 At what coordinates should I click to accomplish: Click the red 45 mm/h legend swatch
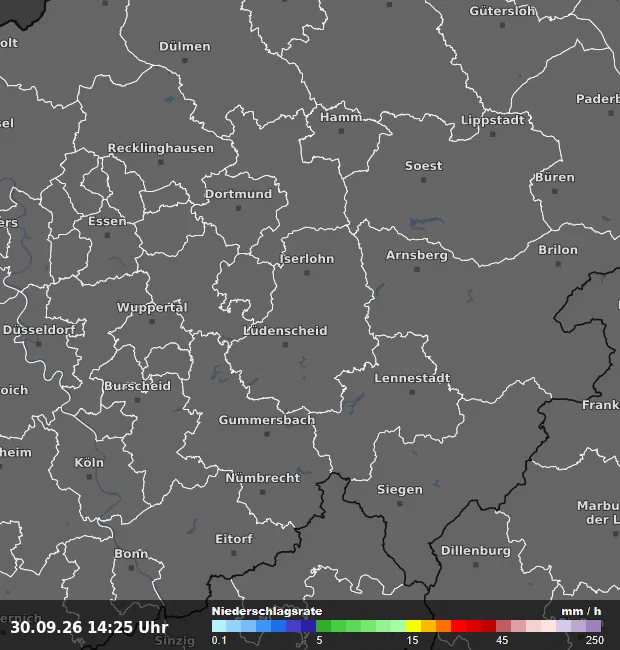click(503, 626)
